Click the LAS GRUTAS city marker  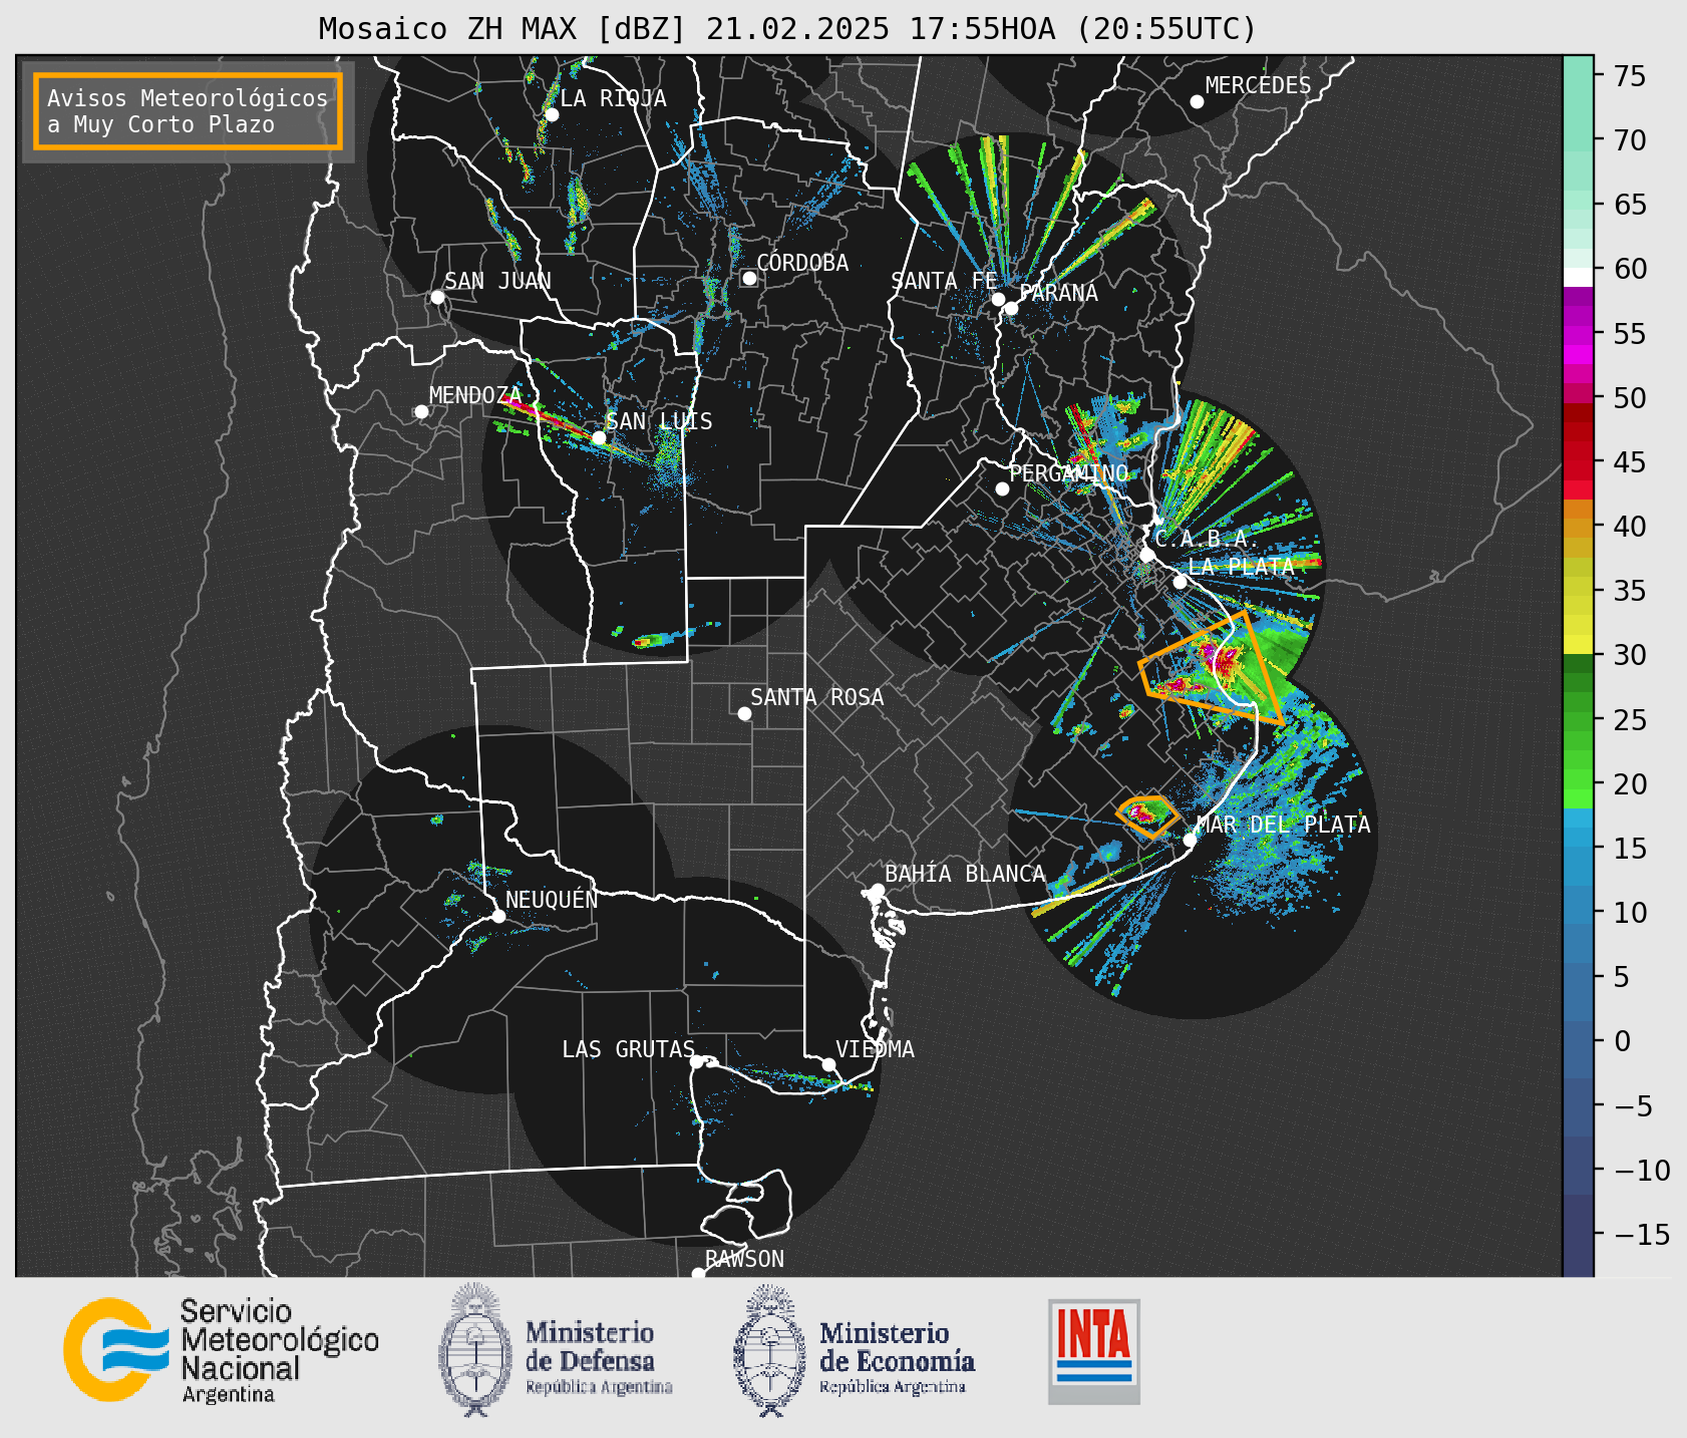(x=697, y=1062)
